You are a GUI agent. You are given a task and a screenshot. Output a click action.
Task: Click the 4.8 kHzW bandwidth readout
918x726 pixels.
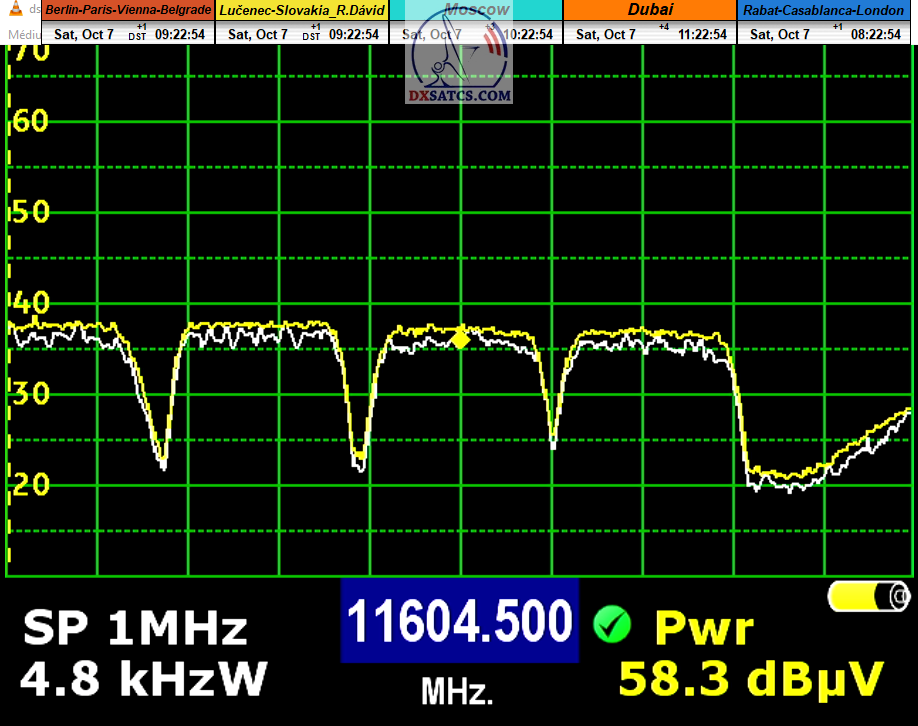pos(143,679)
